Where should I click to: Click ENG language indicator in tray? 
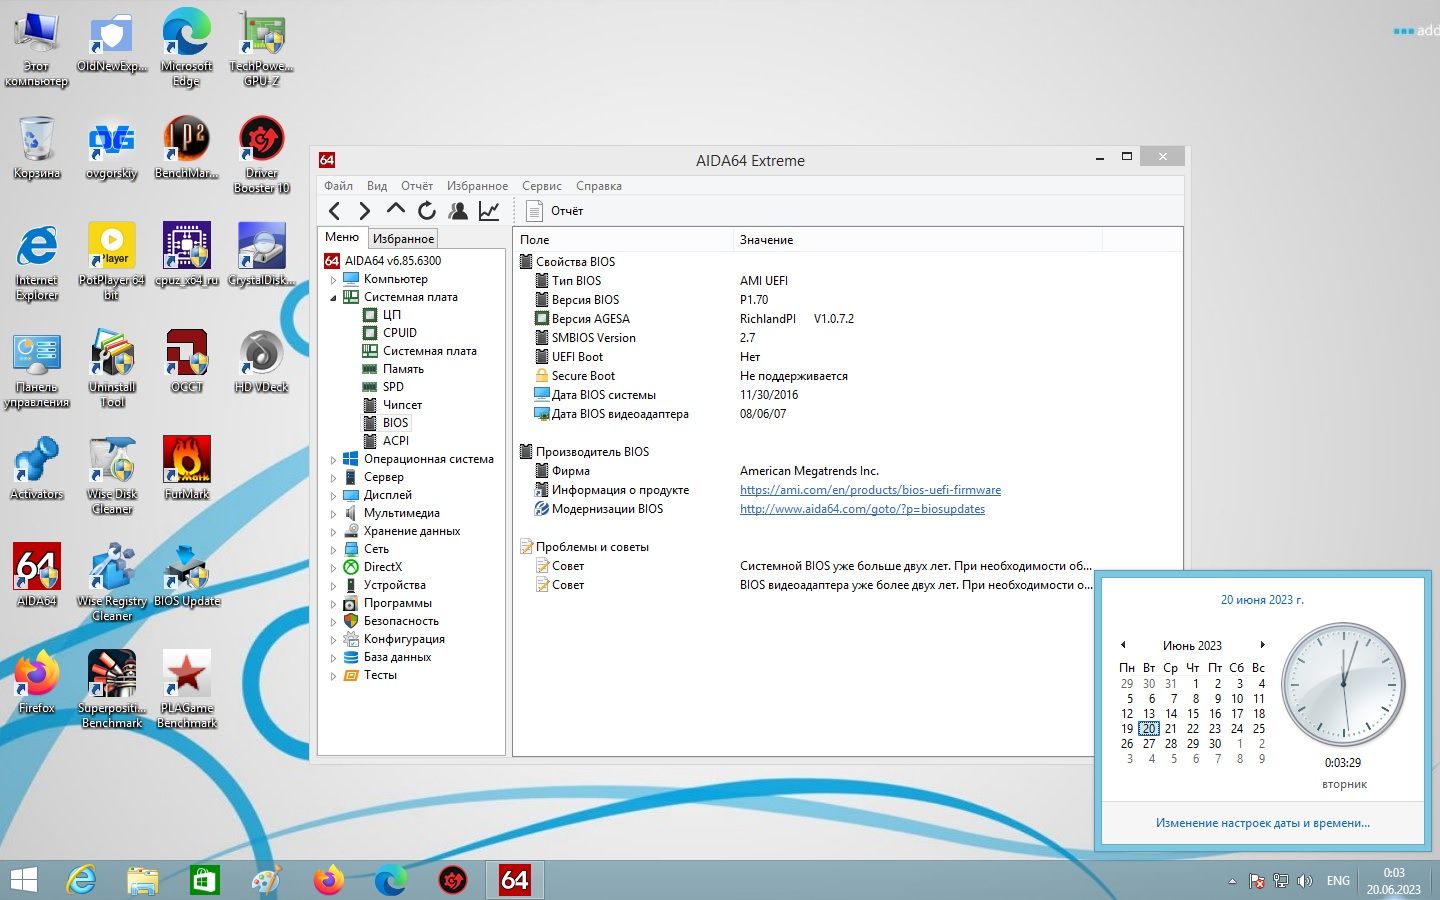(1338, 881)
